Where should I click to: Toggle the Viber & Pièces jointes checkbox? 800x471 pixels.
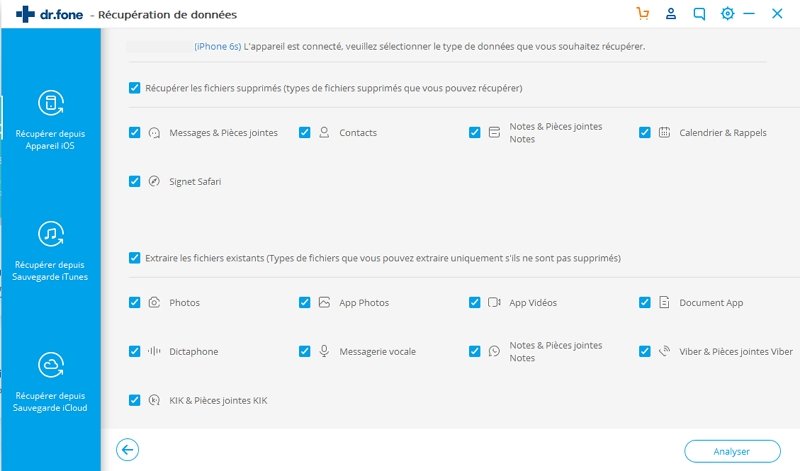tap(645, 351)
